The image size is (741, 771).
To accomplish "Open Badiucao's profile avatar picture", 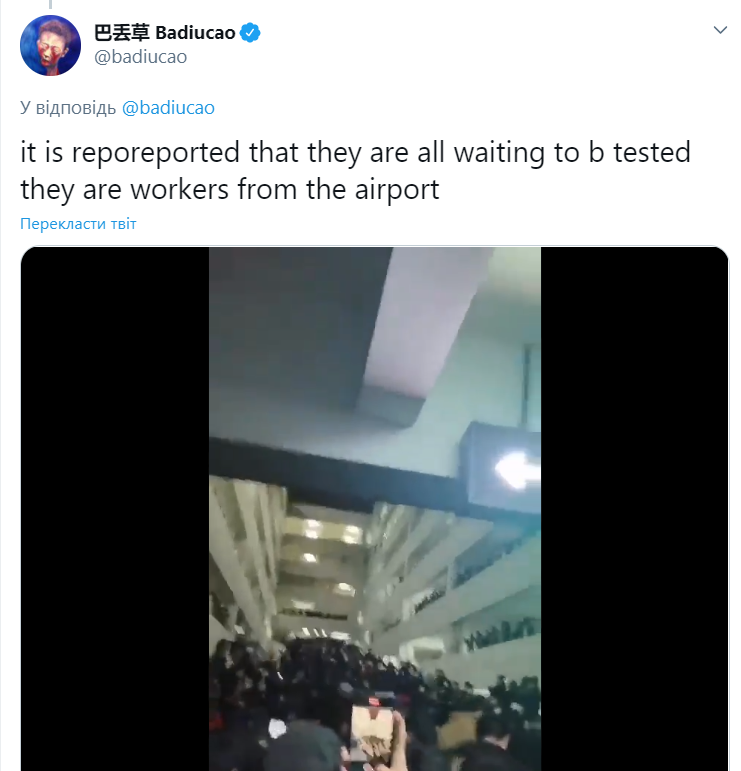I will [x=50, y=45].
